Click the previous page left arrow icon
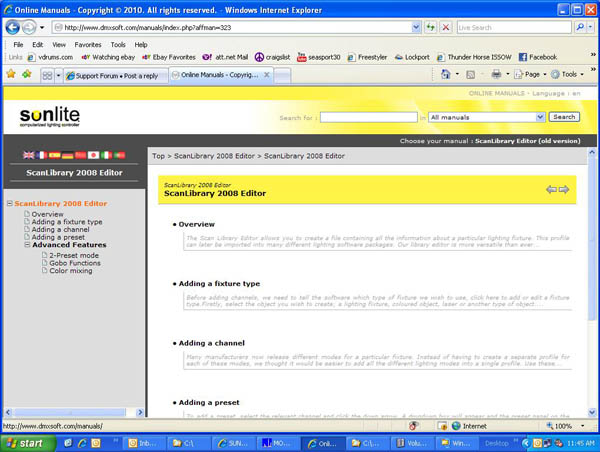The height and width of the screenshot is (452, 600). [551, 189]
